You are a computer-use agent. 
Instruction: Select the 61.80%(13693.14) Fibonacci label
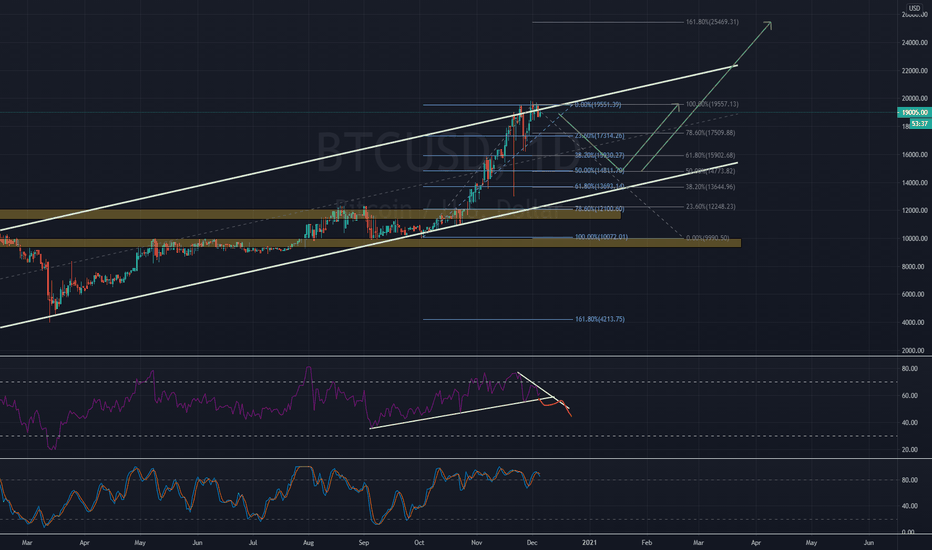tap(599, 186)
